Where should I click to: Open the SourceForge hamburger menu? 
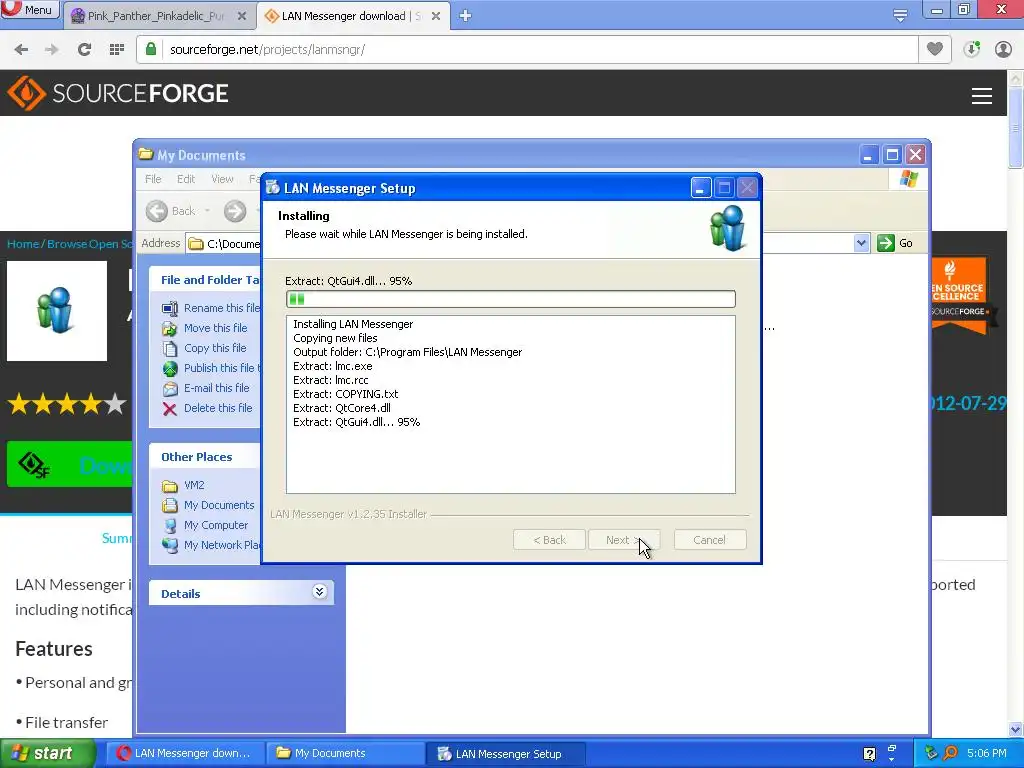click(982, 96)
